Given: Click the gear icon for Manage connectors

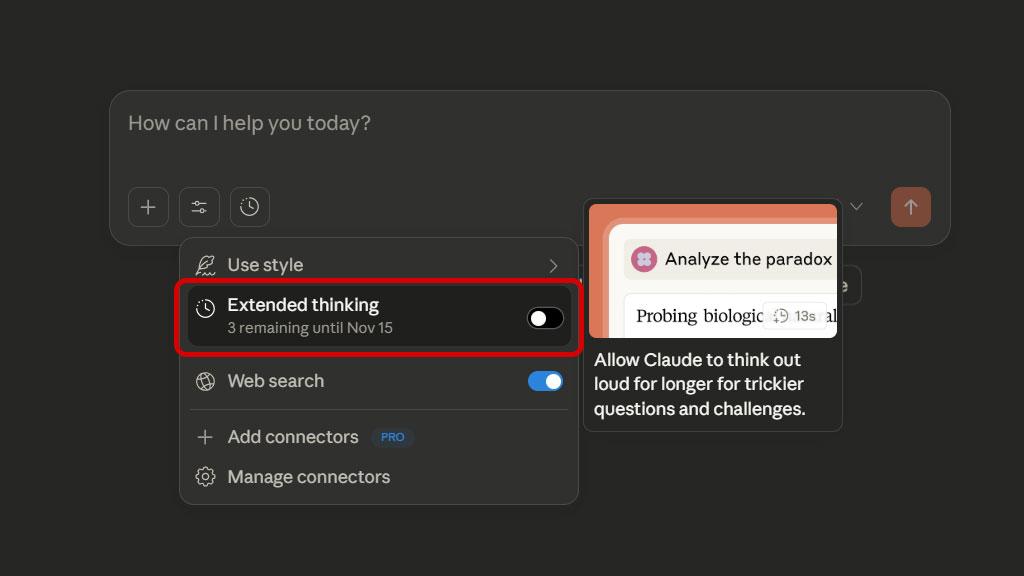Looking at the screenshot, I should pos(205,477).
